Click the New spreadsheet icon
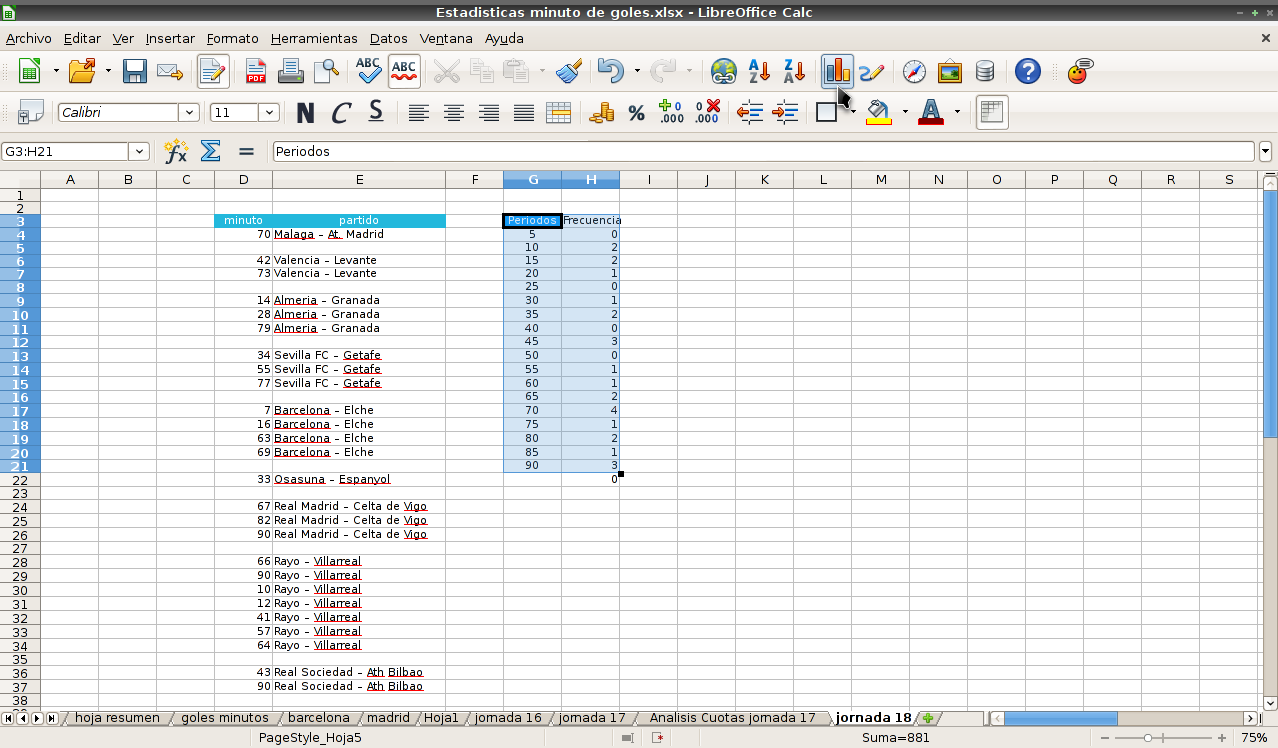This screenshot has width=1278, height=748. pyautogui.click(x=30, y=72)
